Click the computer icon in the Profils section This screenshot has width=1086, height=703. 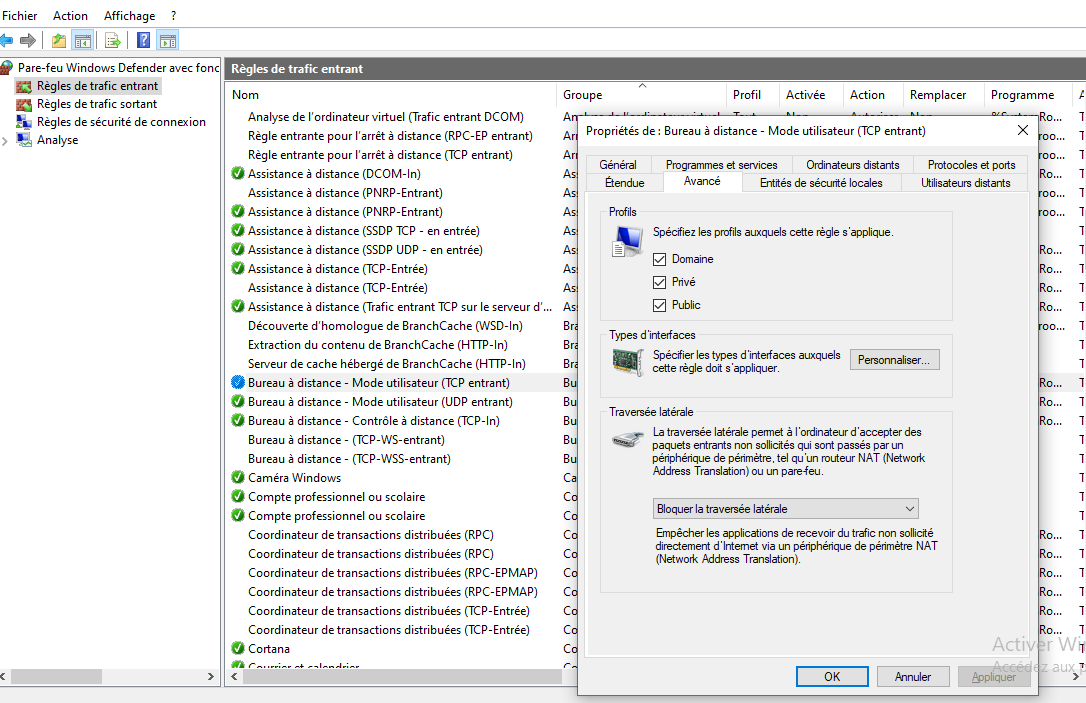click(627, 242)
